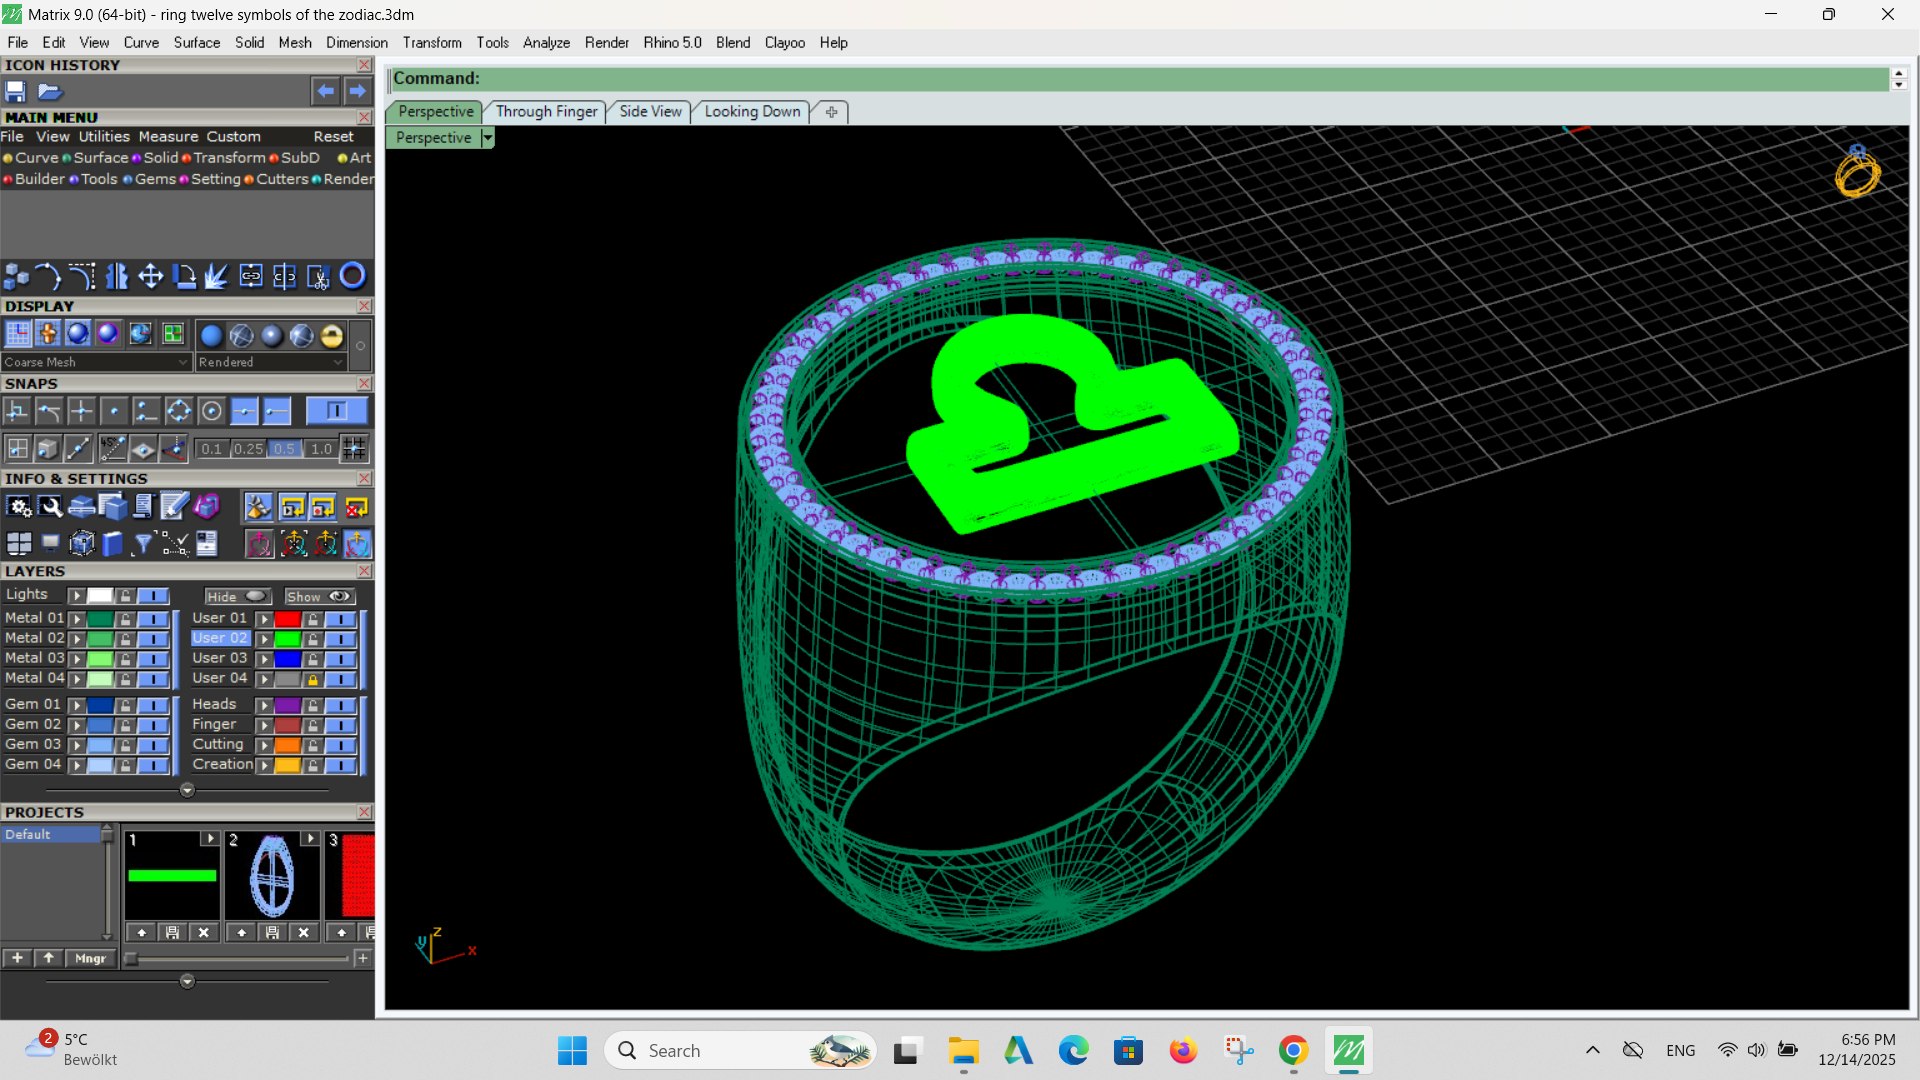Open the Perspective viewport title dropdown arrow

pyautogui.click(x=488, y=138)
